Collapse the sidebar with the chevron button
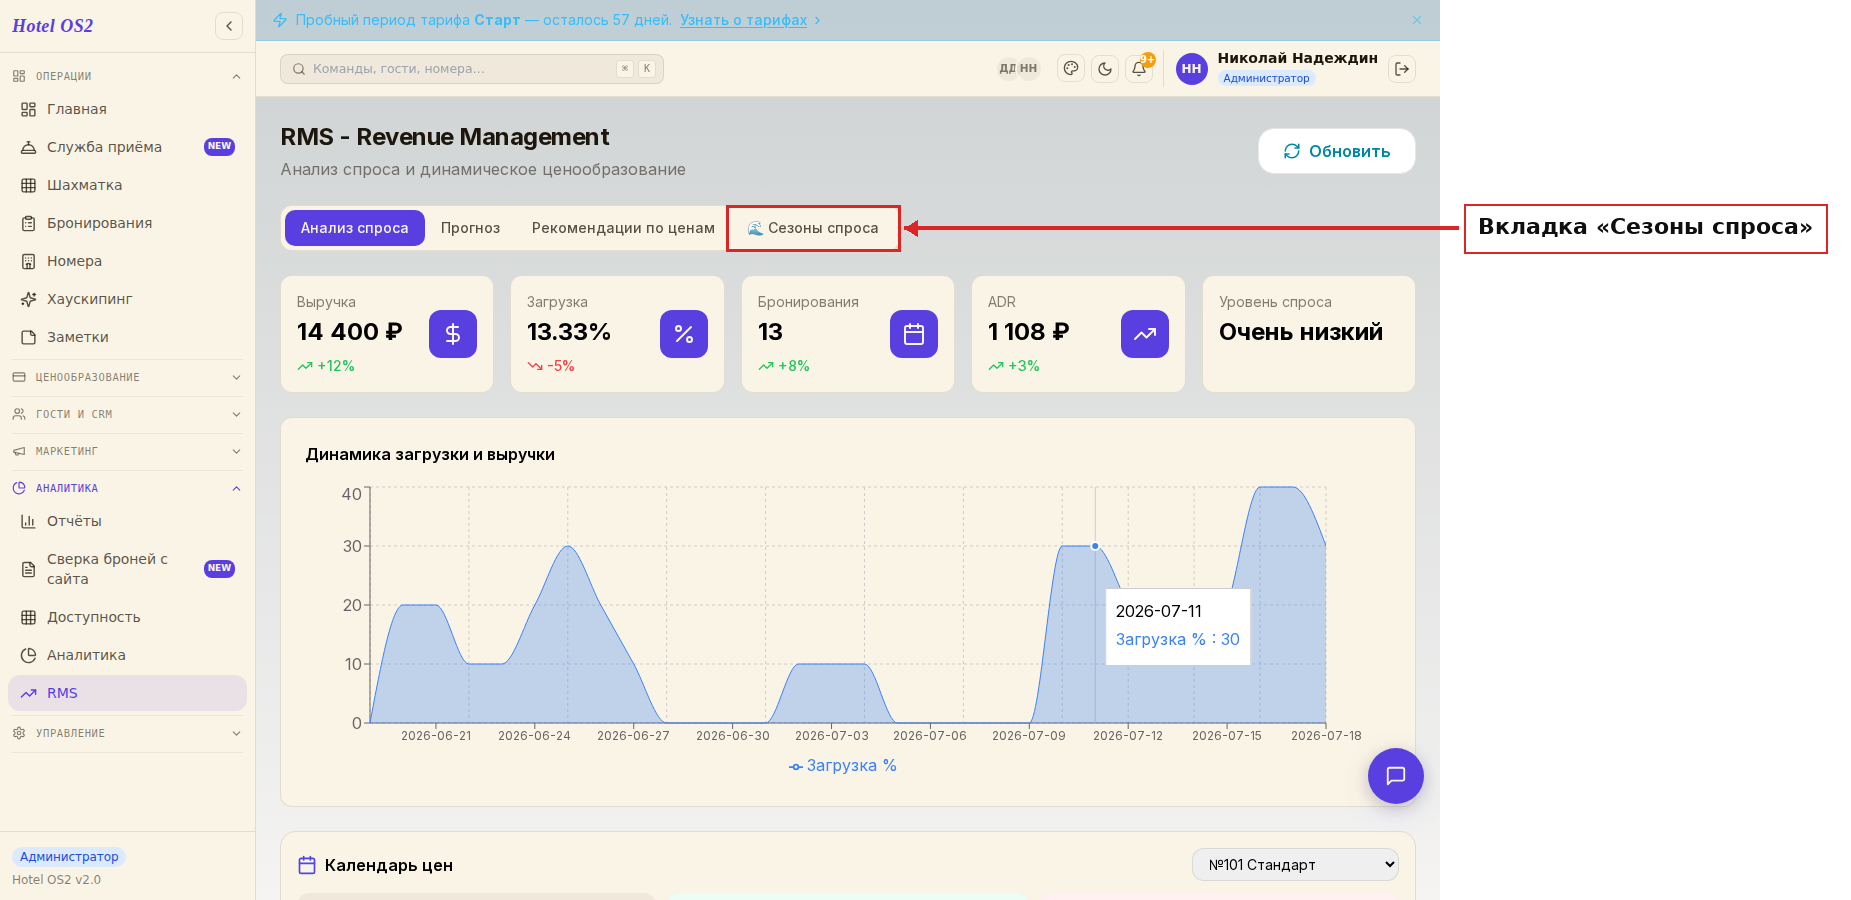Viewport: 1851px width, 900px height. (229, 26)
